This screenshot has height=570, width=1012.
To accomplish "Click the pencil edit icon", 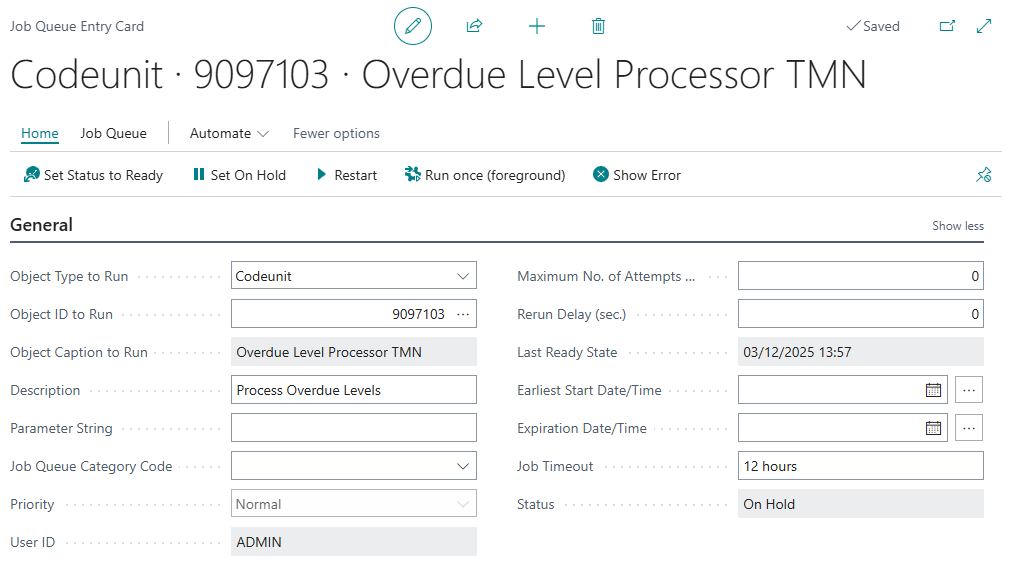I will click(x=413, y=26).
